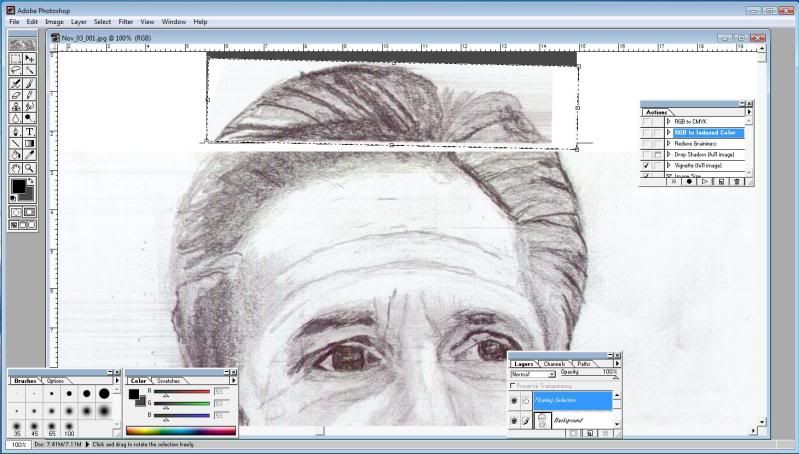The width and height of the screenshot is (799, 454).
Task: Switch to the Paths tab
Action: click(x=583, y=364)
